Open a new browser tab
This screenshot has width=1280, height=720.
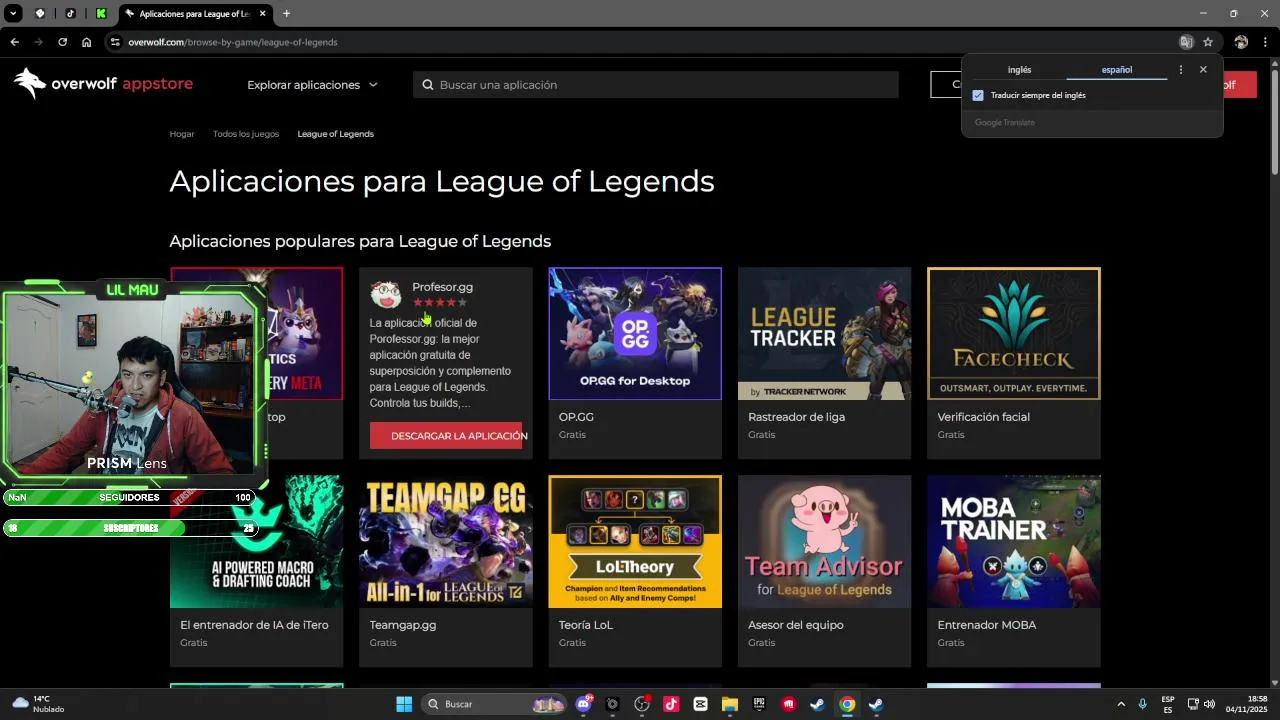click(286, 14)
